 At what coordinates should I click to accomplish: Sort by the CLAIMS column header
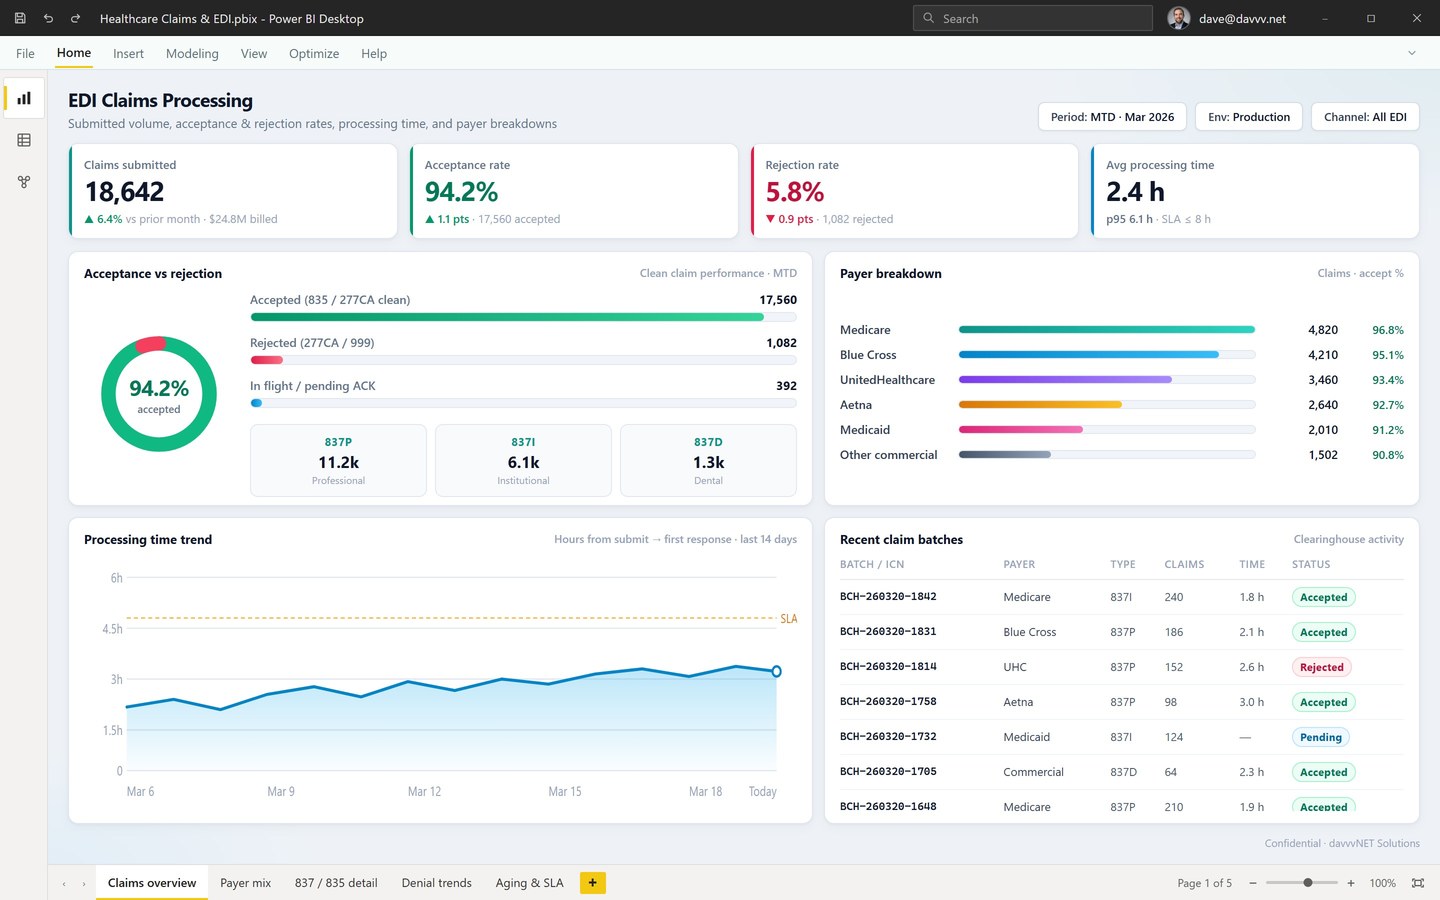1184,564
